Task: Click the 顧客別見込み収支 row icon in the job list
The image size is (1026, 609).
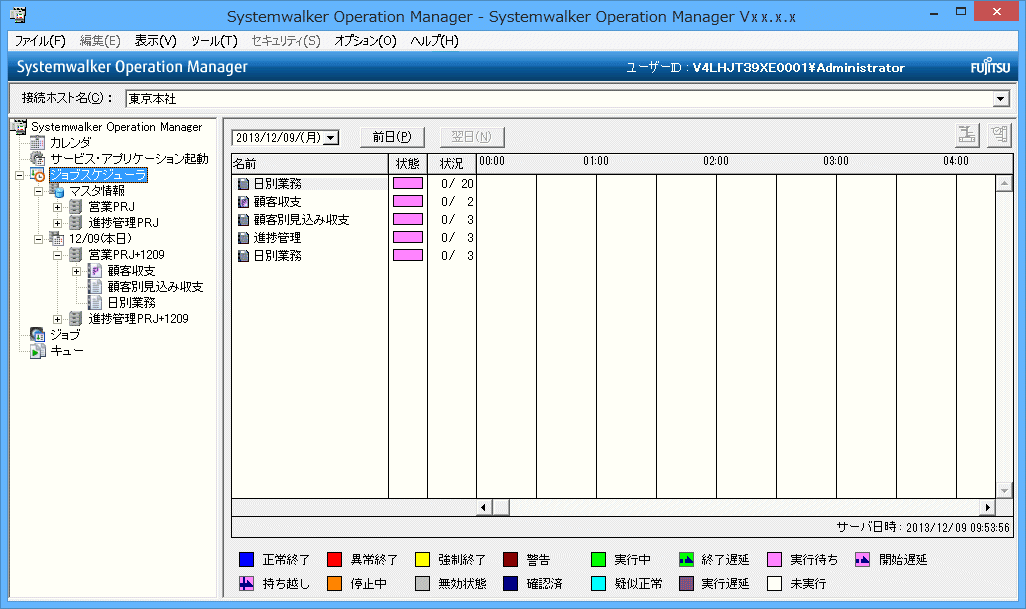Action: point(243,220)
